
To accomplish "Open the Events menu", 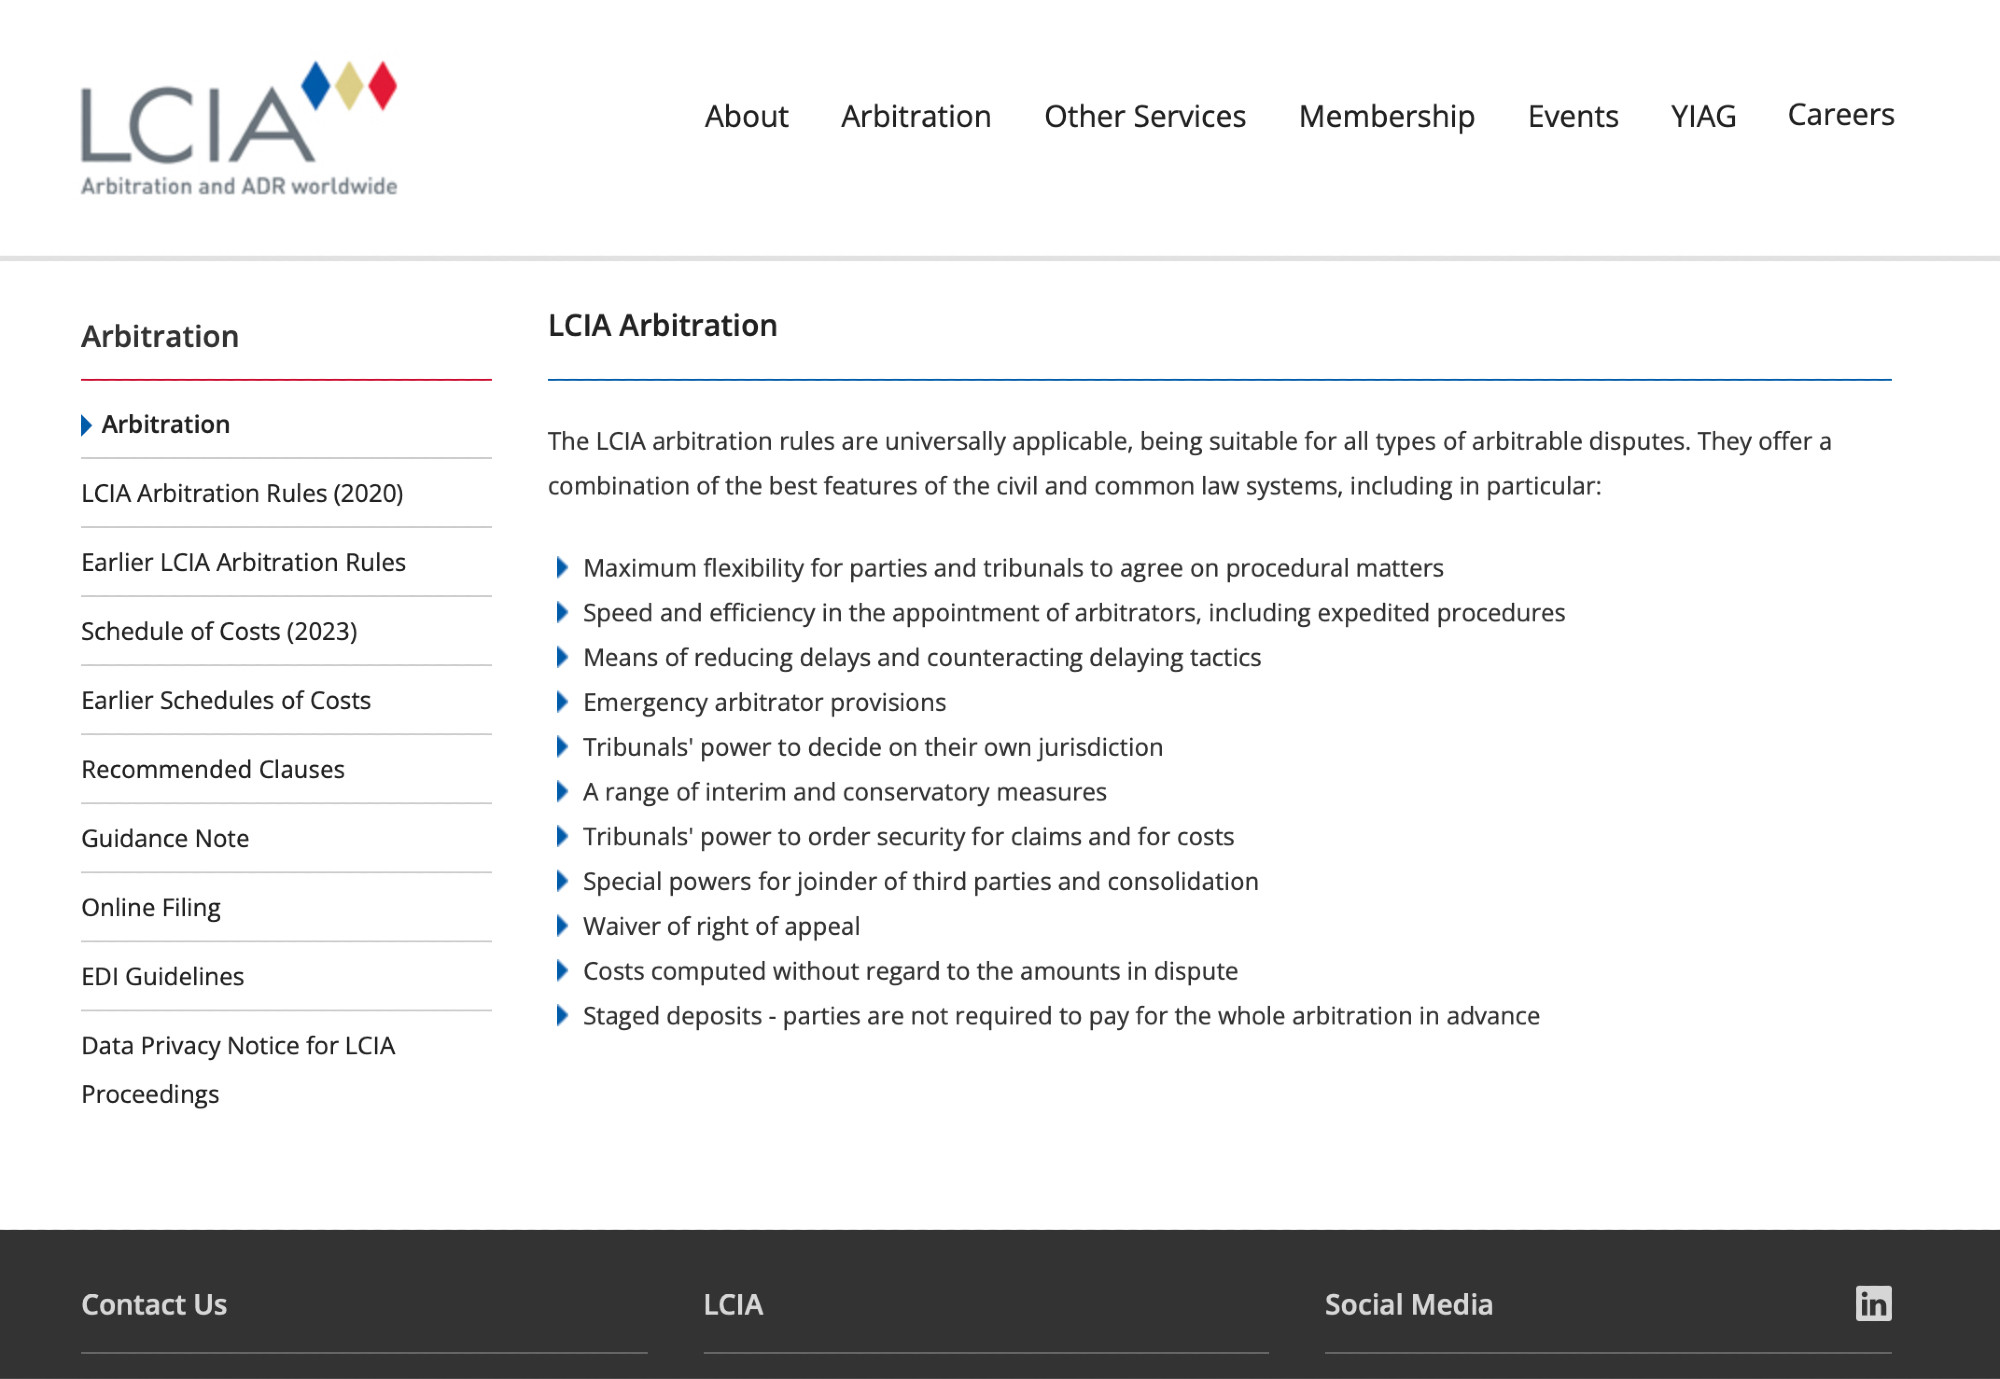I will coord(1573,116).
